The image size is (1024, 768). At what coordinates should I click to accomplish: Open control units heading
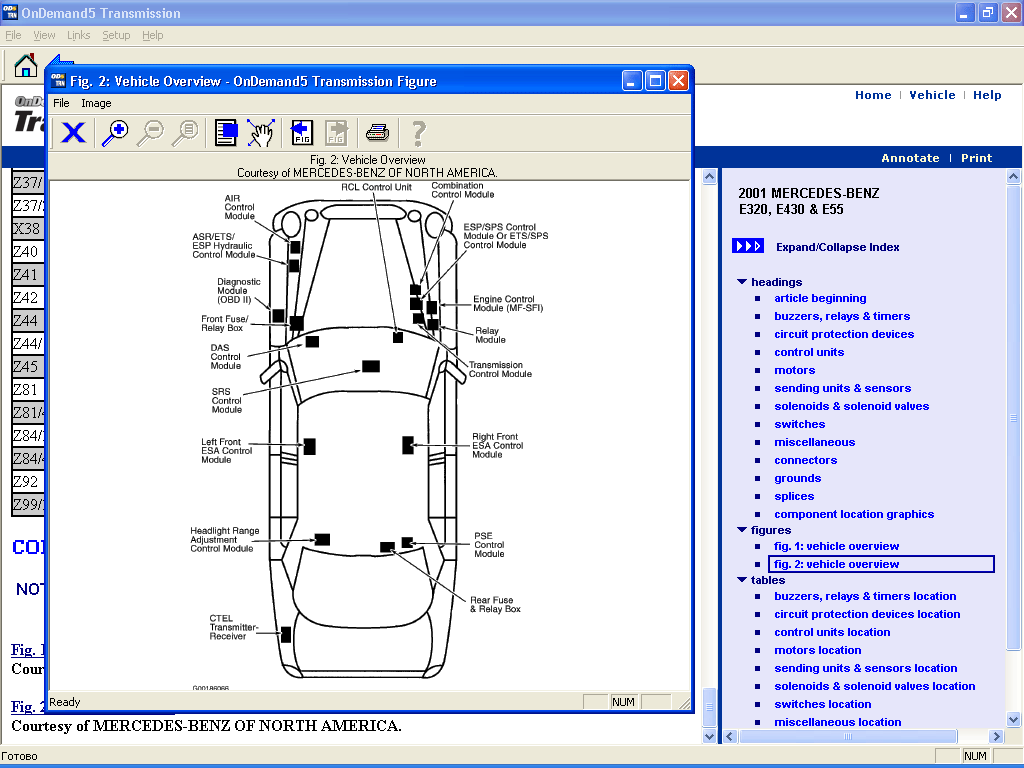[809, 352]
